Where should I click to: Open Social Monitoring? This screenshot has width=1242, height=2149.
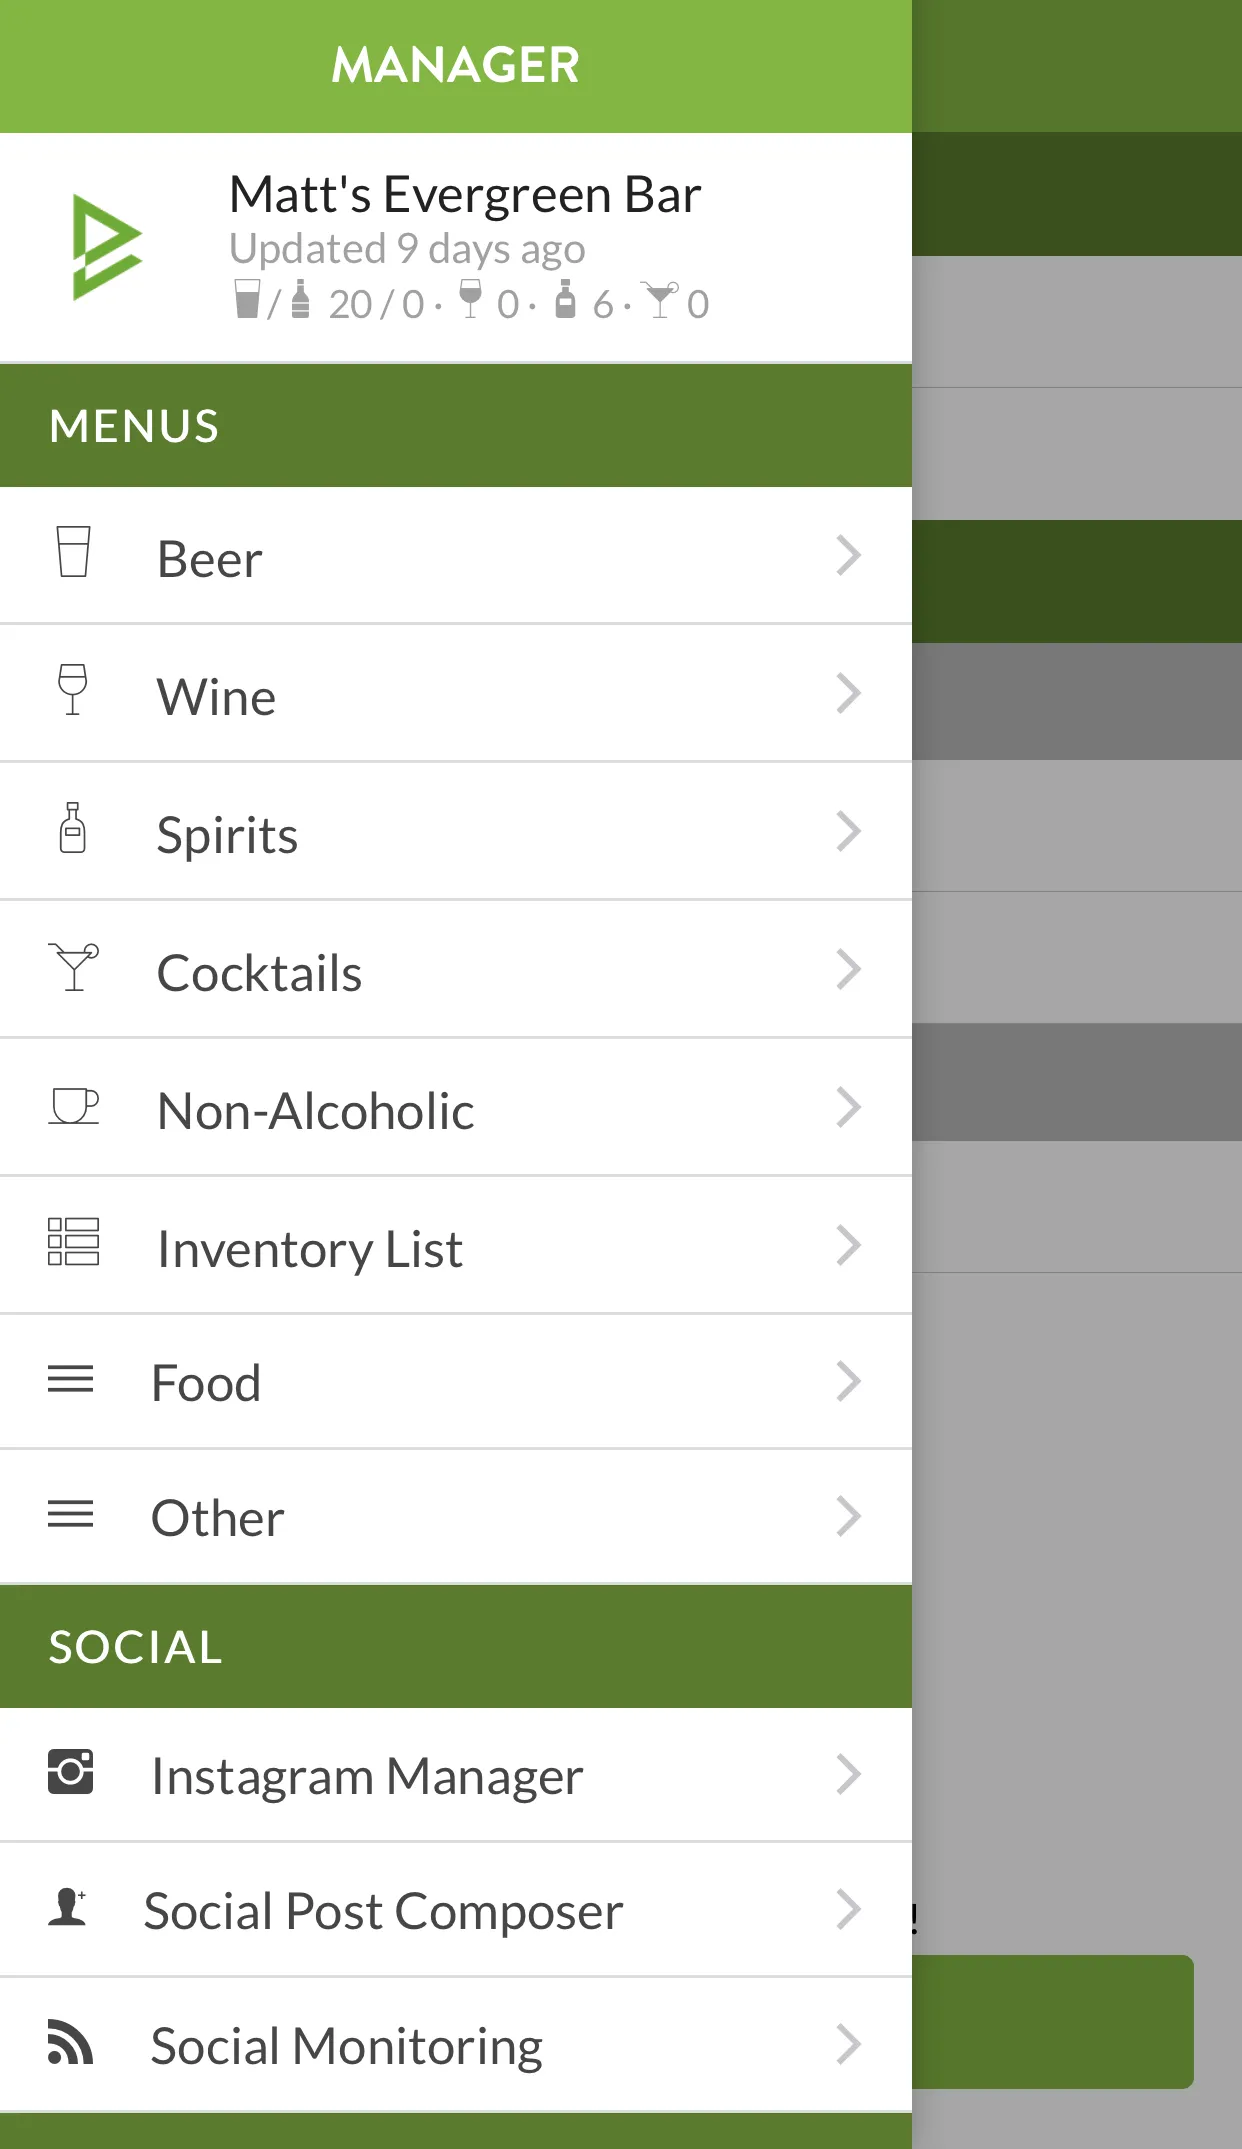pyautogui.click(x=346, y=2046)
